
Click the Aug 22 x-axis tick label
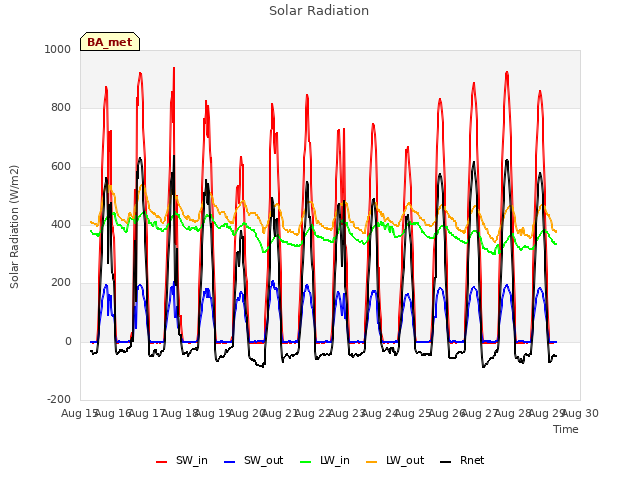[x=313, y=413]
